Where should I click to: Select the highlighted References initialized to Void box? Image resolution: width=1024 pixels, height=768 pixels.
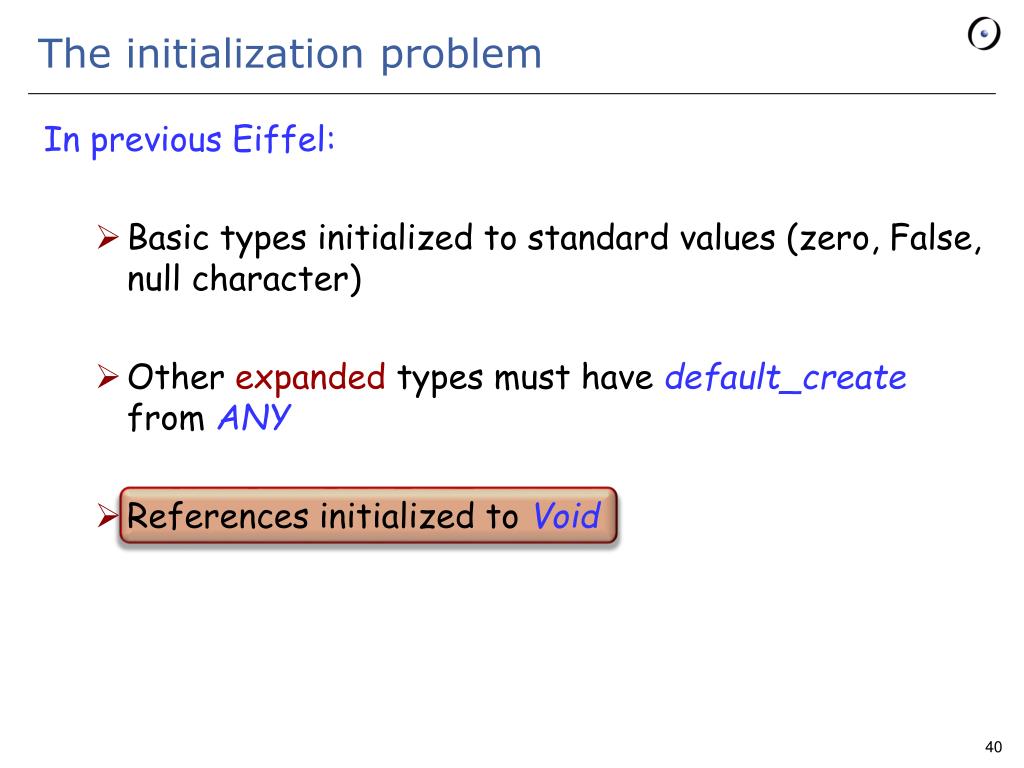[x=368, y=515]
